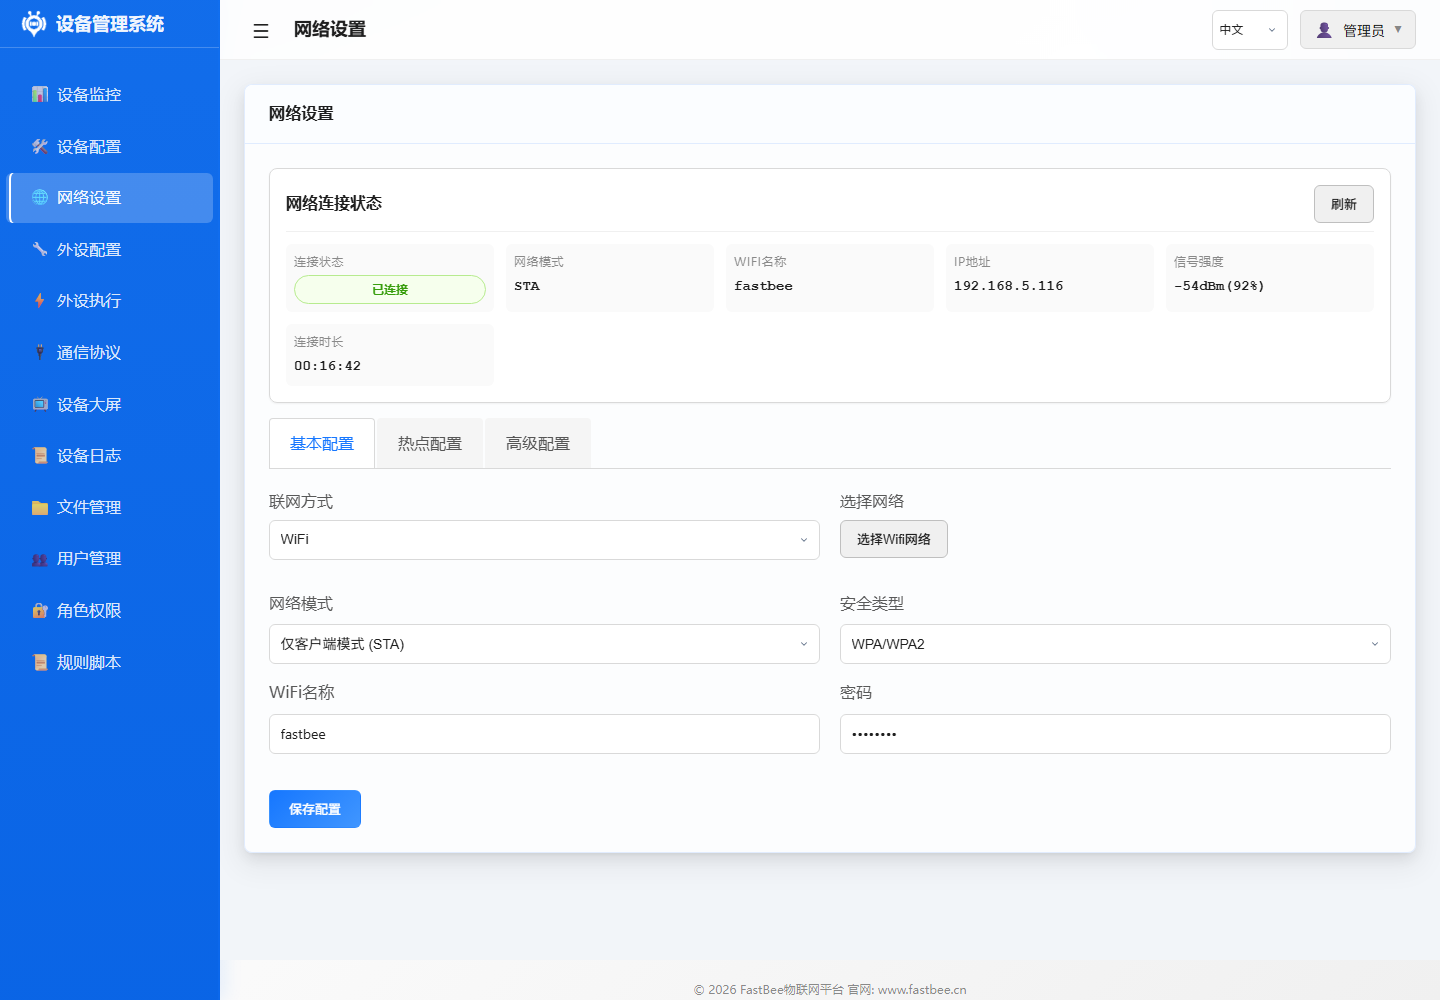
Task: Click the www.fastbee.cn footer link
Action: click(x=922, y=989)
